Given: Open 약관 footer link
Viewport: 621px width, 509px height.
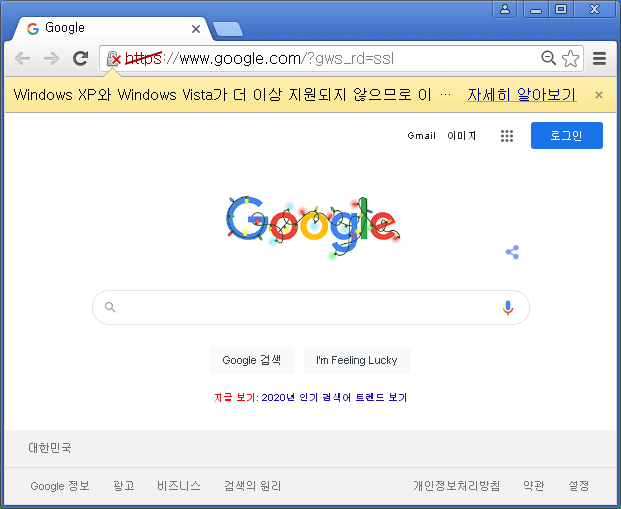Looking at the screenshot, I should point(533,486).
